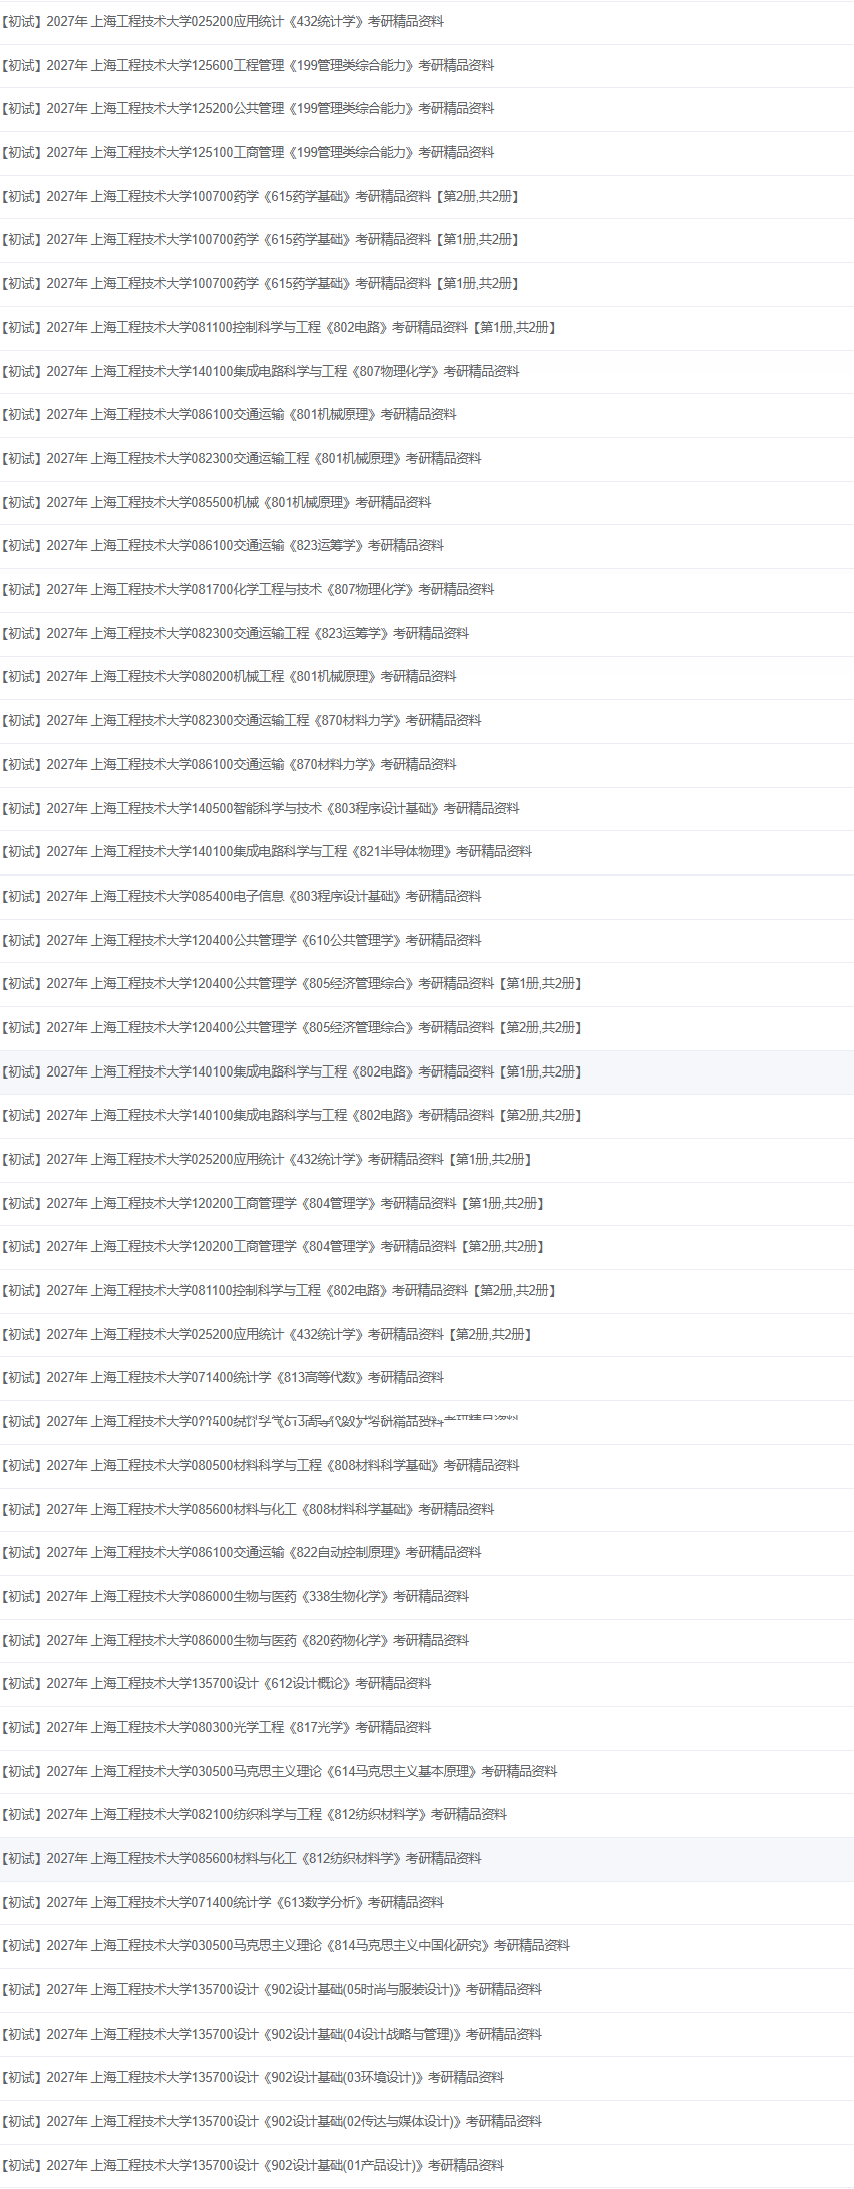This screenshot has width=854, height=2189.
Task: Open 082300交通运输工程《823运筹学》link
Action: point(235,633)
